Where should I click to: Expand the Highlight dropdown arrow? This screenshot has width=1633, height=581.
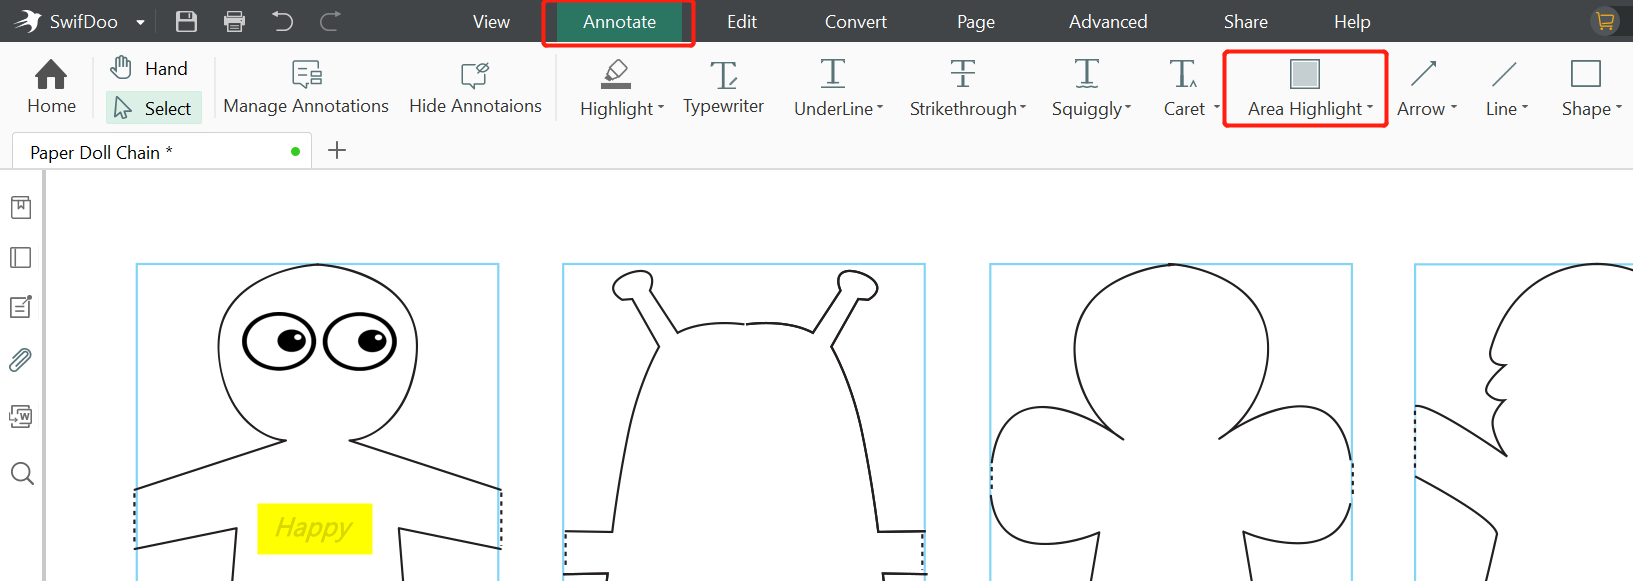tap(661, 107)
